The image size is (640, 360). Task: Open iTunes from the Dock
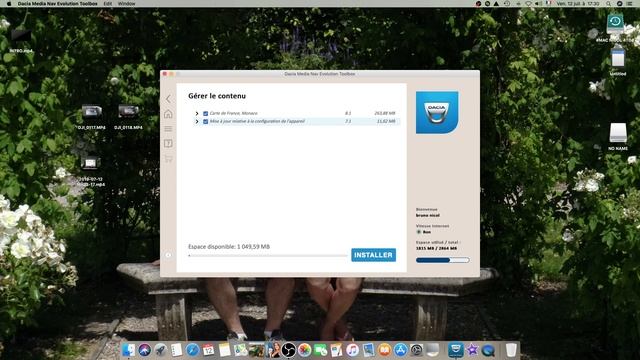tap(352, 350)
